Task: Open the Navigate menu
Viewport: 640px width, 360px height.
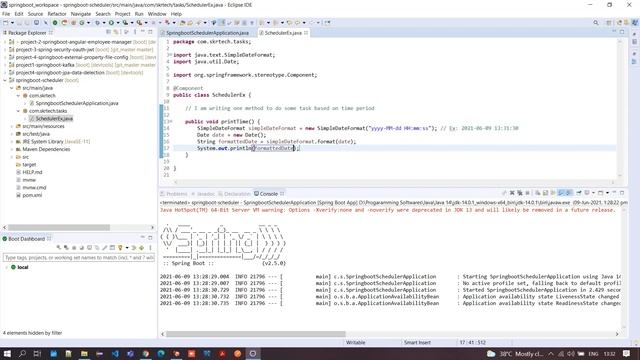Action: coord(81,14)
